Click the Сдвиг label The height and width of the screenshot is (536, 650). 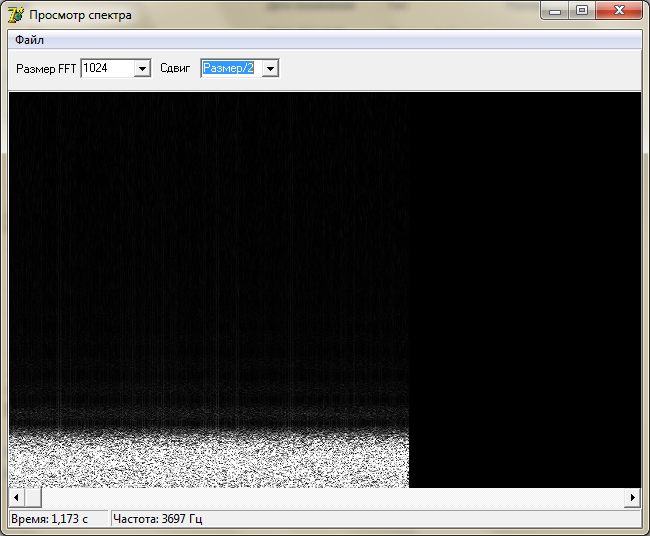[175, 68]
